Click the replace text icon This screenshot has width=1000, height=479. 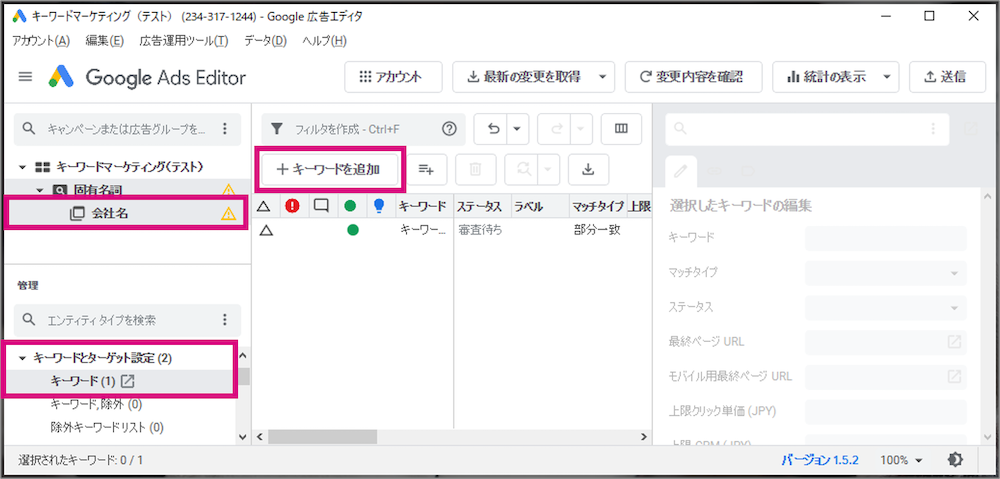(x=524, y=169)
